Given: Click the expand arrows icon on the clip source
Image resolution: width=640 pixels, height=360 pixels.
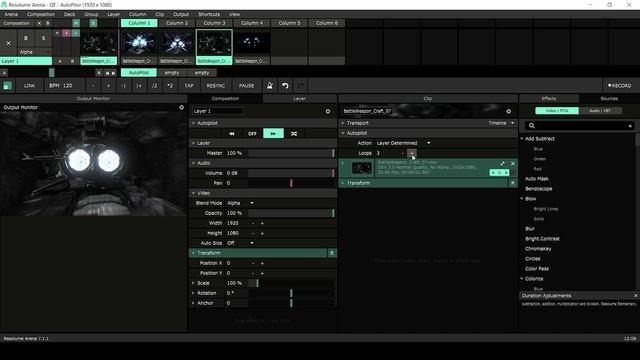Looking at the screenshot, I should tap(502, 163).
